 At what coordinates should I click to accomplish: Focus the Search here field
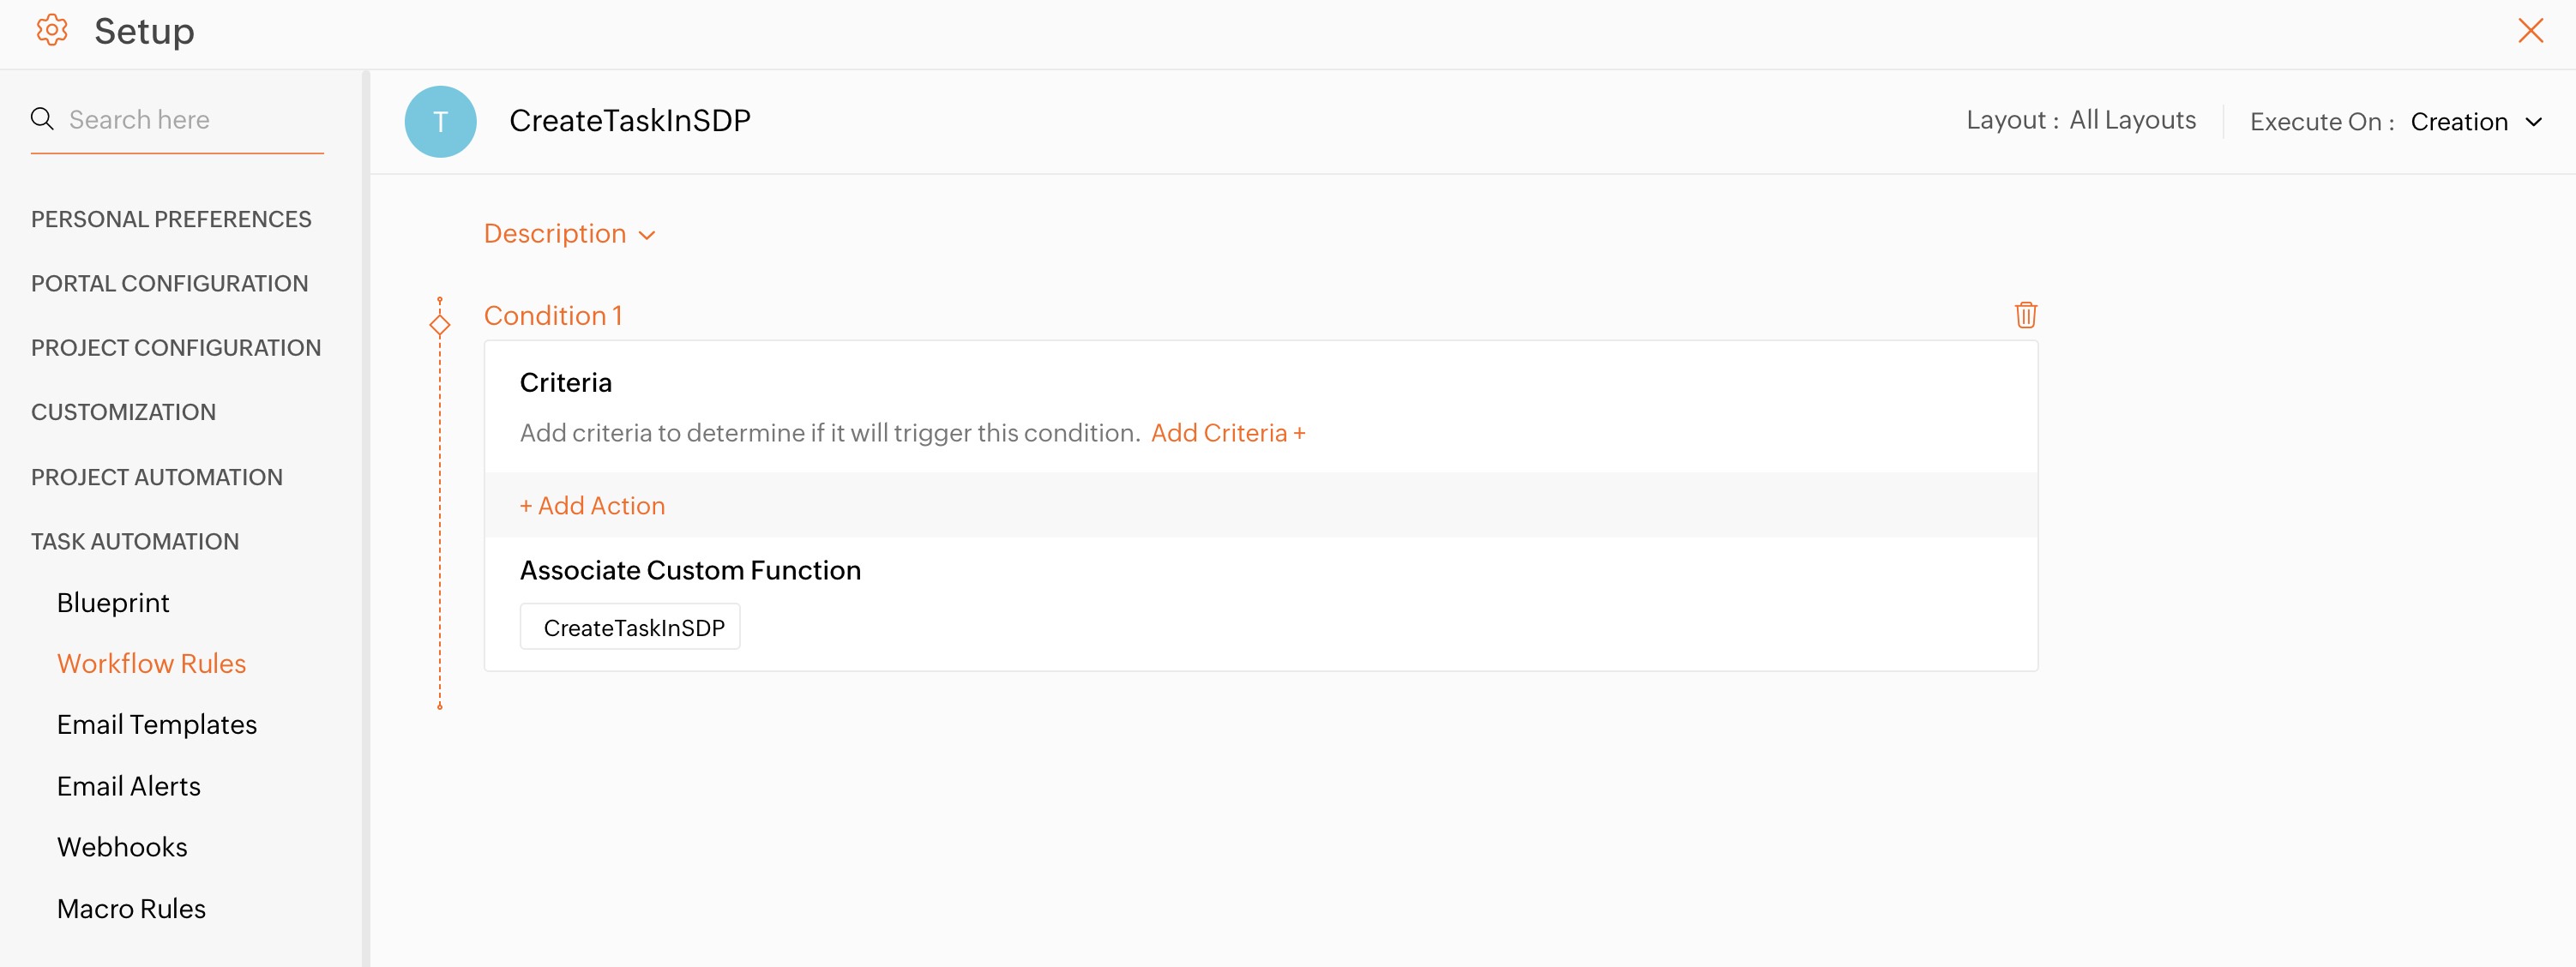[x=190, y=120]
